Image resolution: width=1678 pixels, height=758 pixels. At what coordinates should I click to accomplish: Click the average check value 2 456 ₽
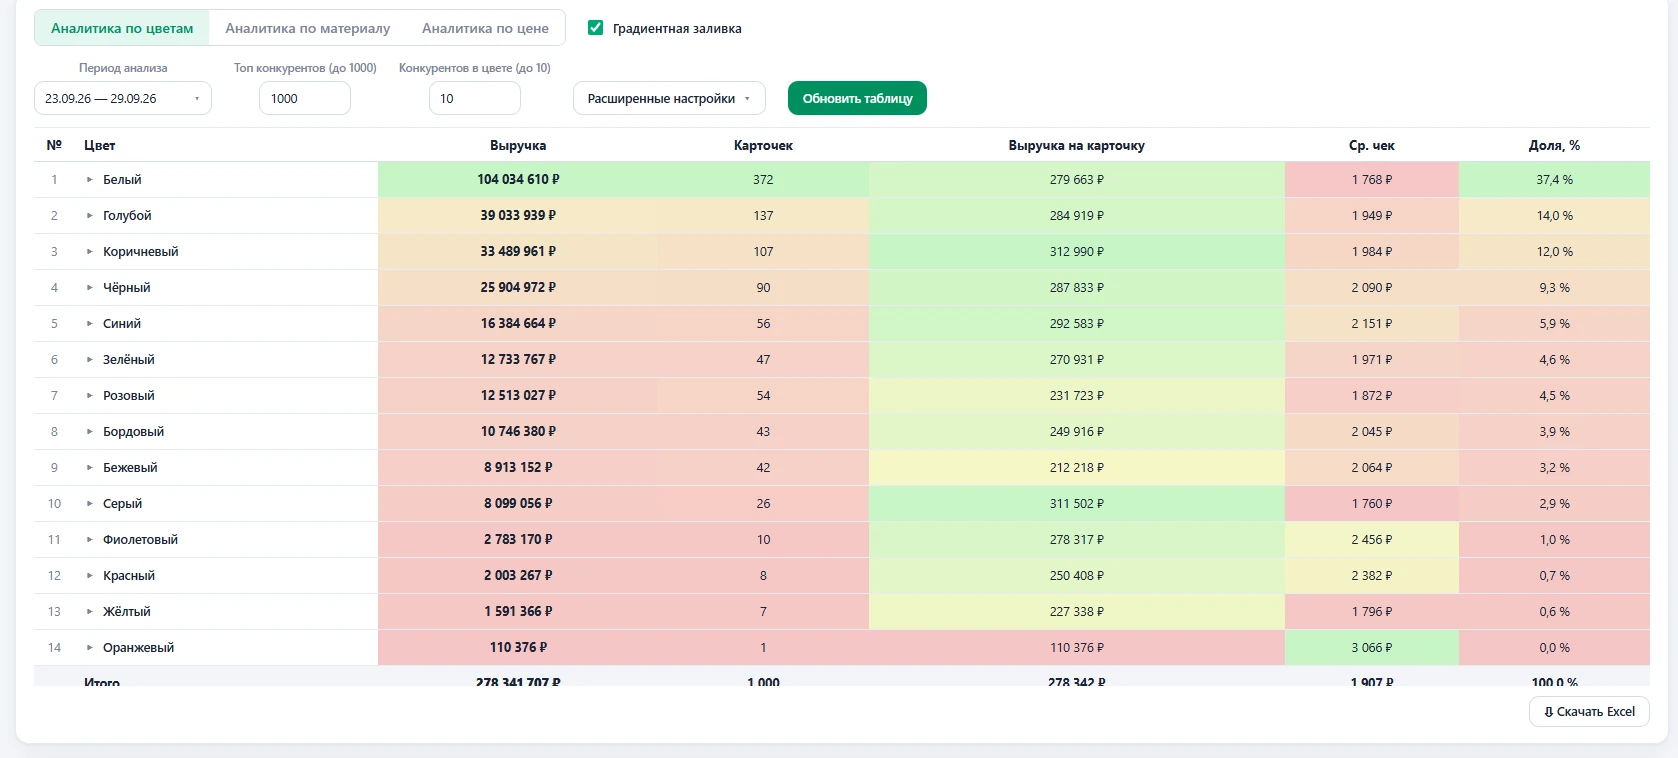1372,540
